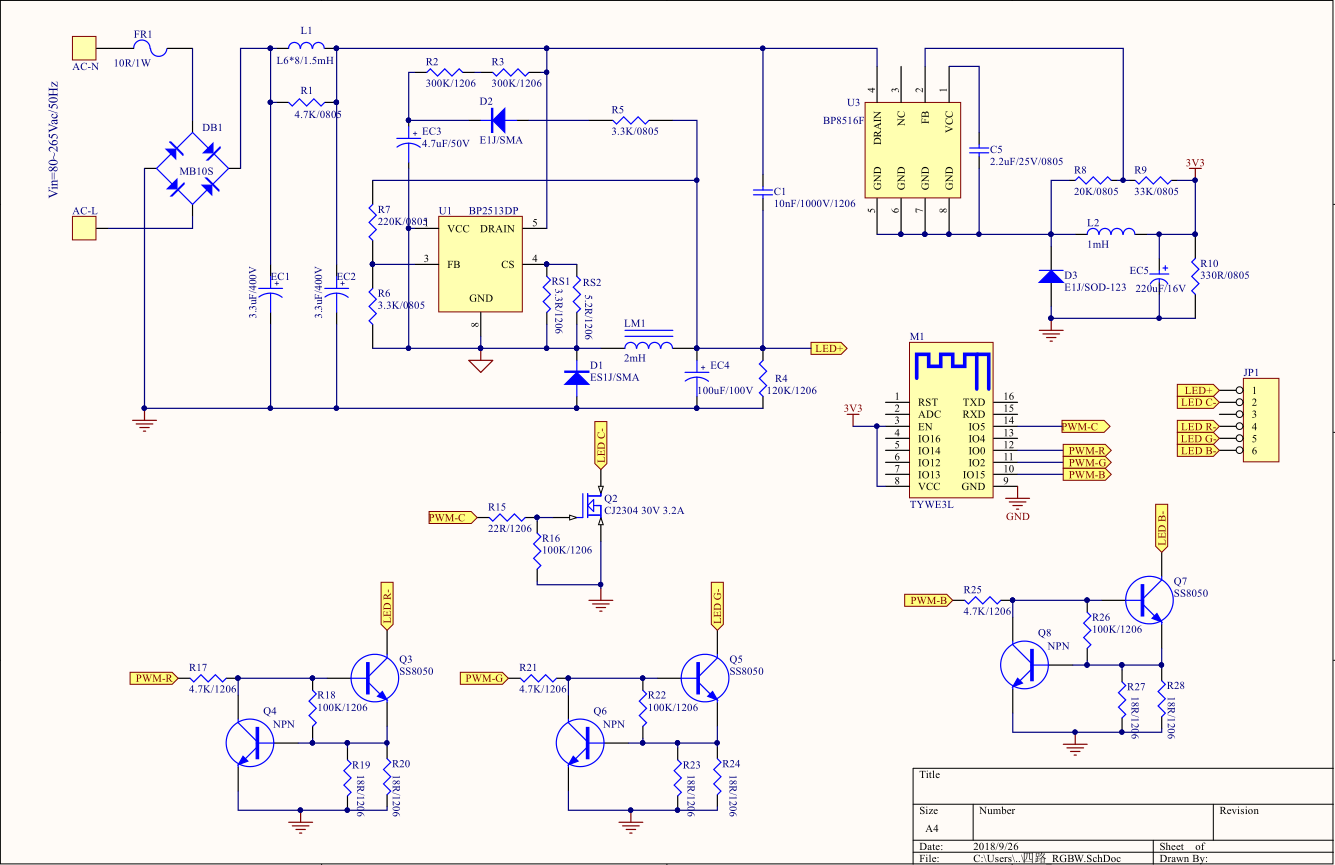Screen dimensions: 1335x865
Task: Select the LED G- port above Q5
Action: 717,604
